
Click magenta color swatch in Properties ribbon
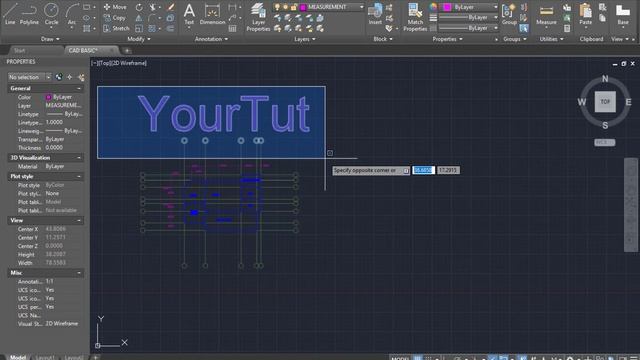[x=447, y=7]
